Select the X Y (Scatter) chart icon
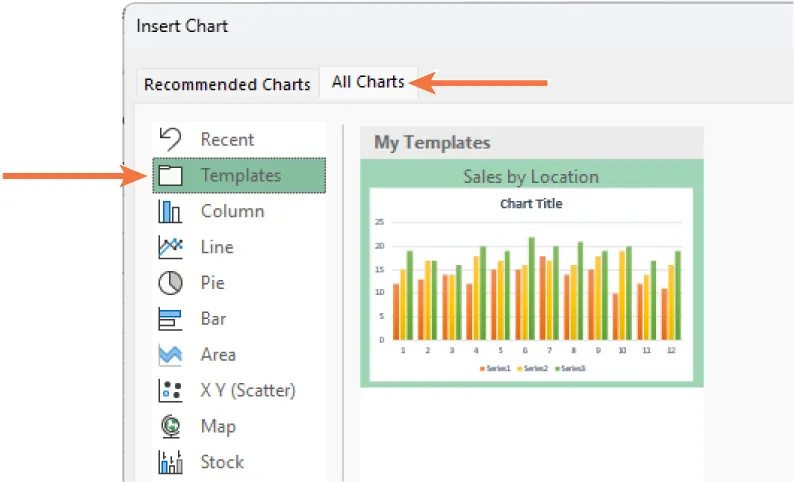 click(x=170, y=391)
